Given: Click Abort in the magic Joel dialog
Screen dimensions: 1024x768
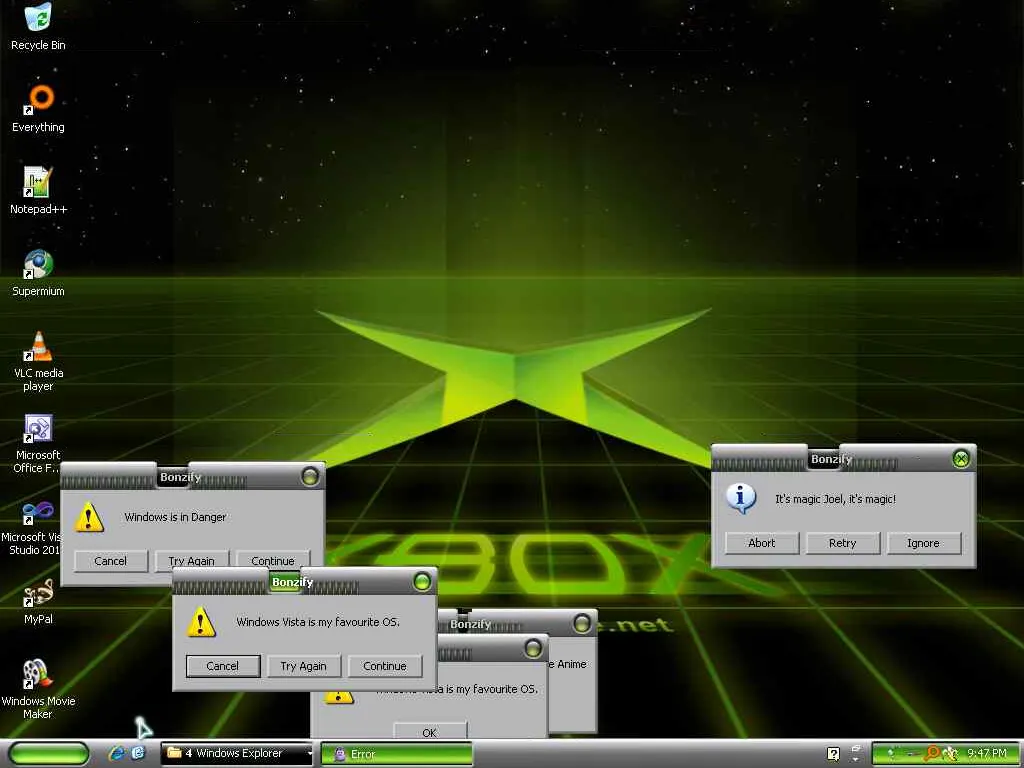Looking at the screenshot, I should point(761,543).
